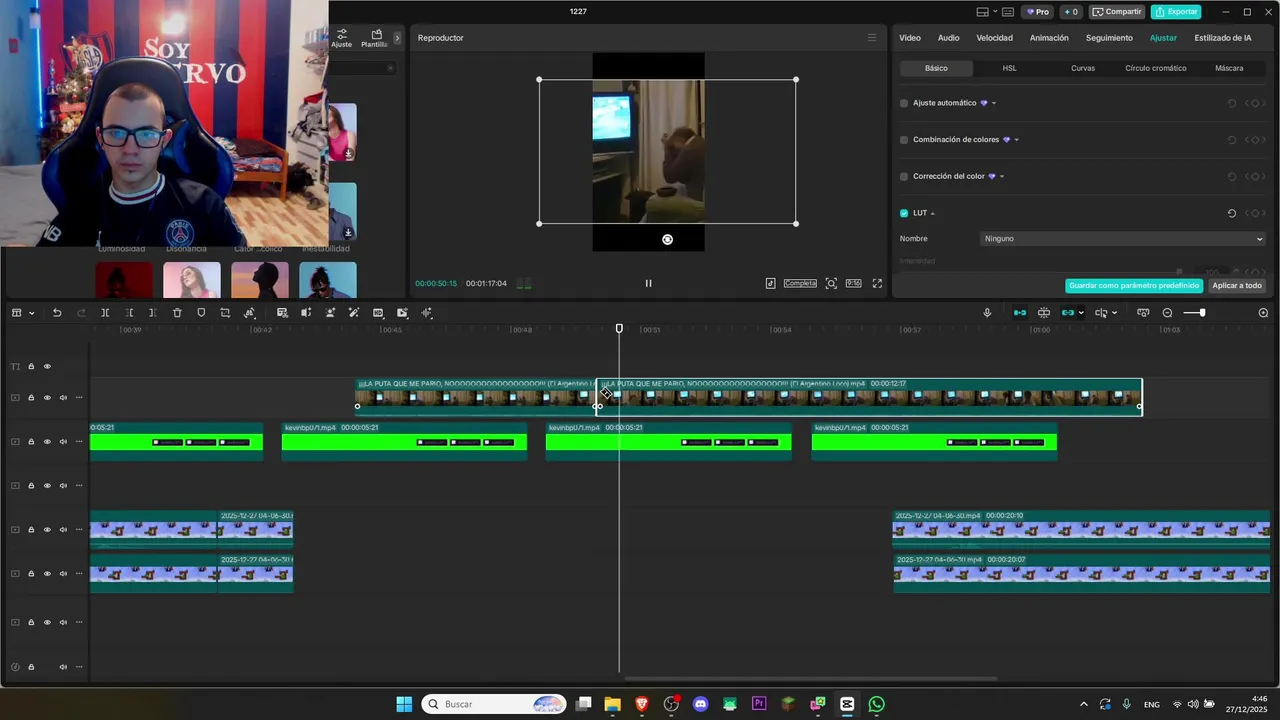Click the auto snapping icon
Viewport: 1280px width, 720px height.
tap(1044, 313)
